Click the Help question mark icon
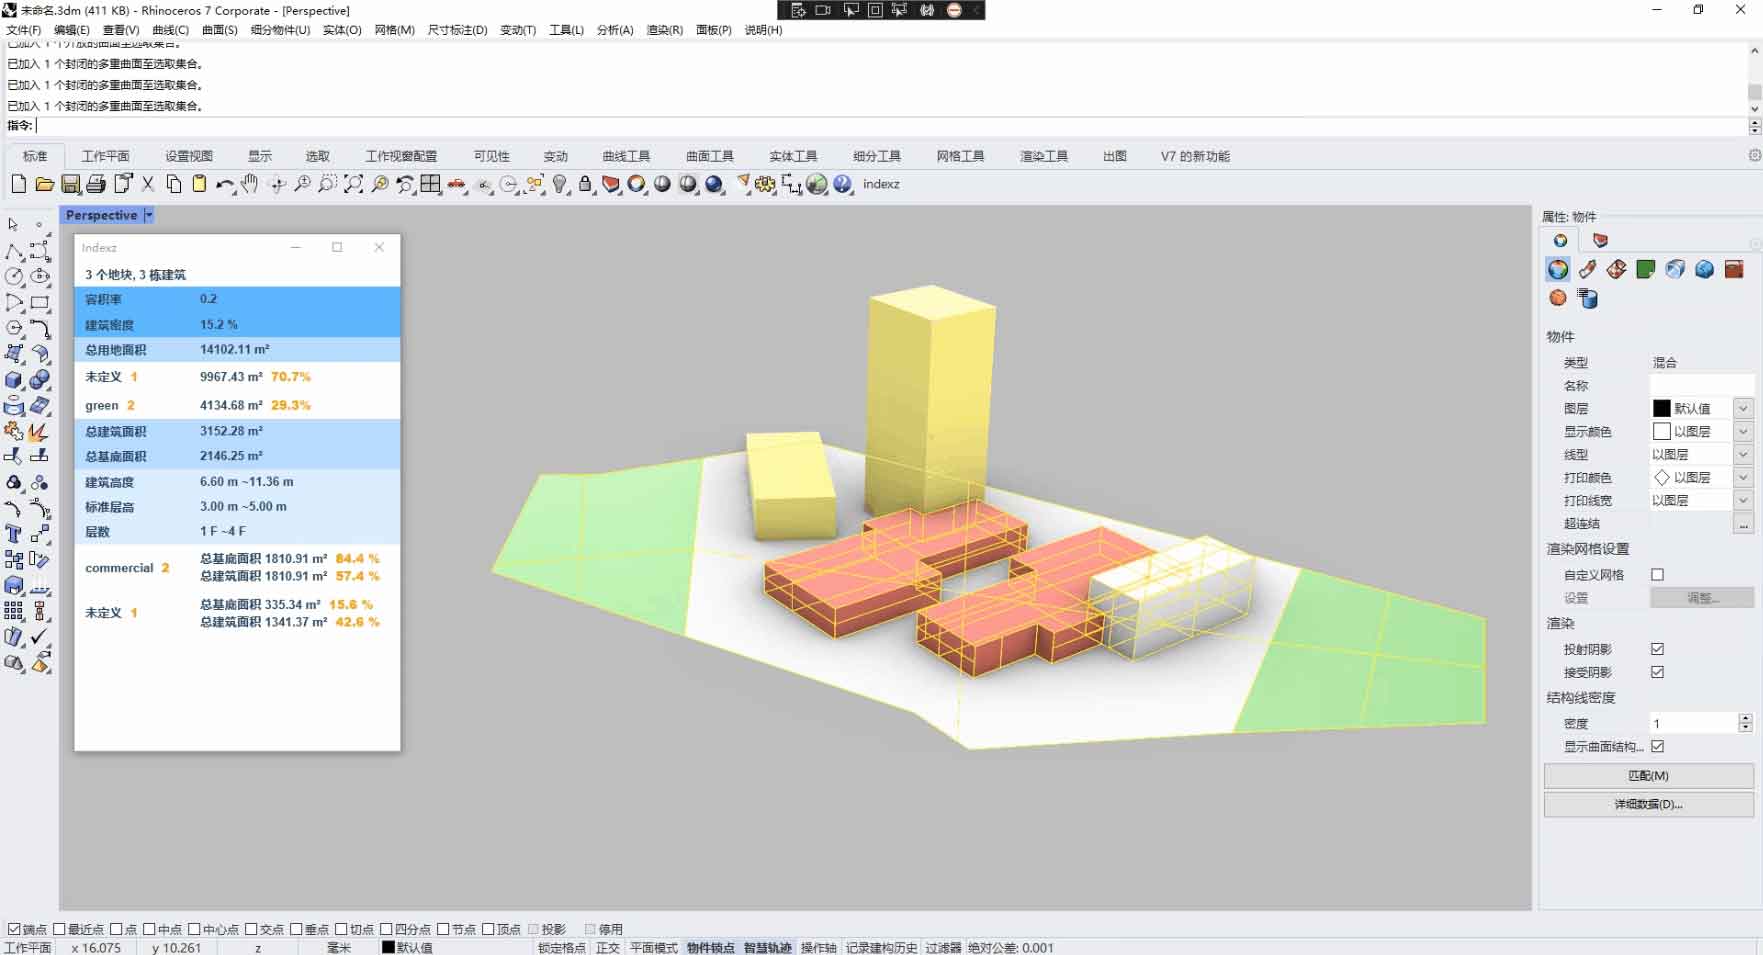 843,184
